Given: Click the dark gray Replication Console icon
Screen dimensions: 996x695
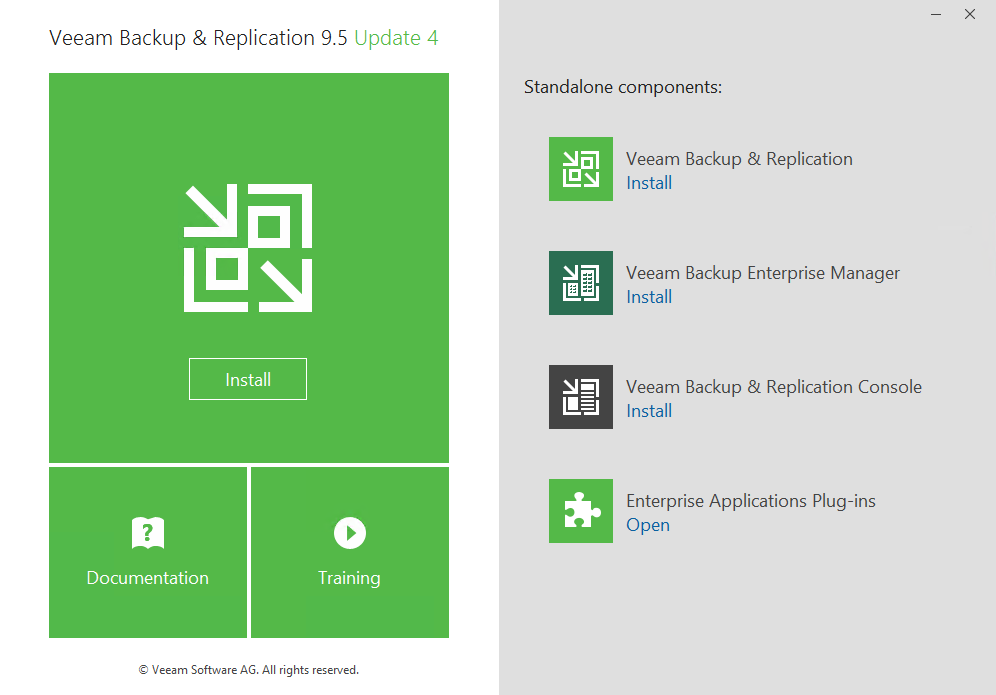Looking at the screenshot, I should pos(580,397).
